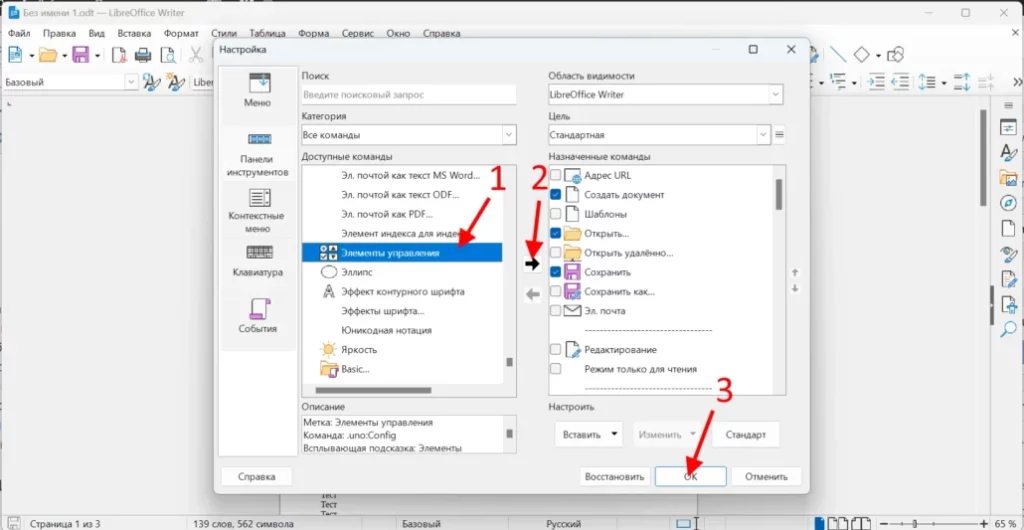Uncheck the Открыть... checkbox
Image resolution: width=1024 pixels, height=530 pixels.
click(556, 233)
